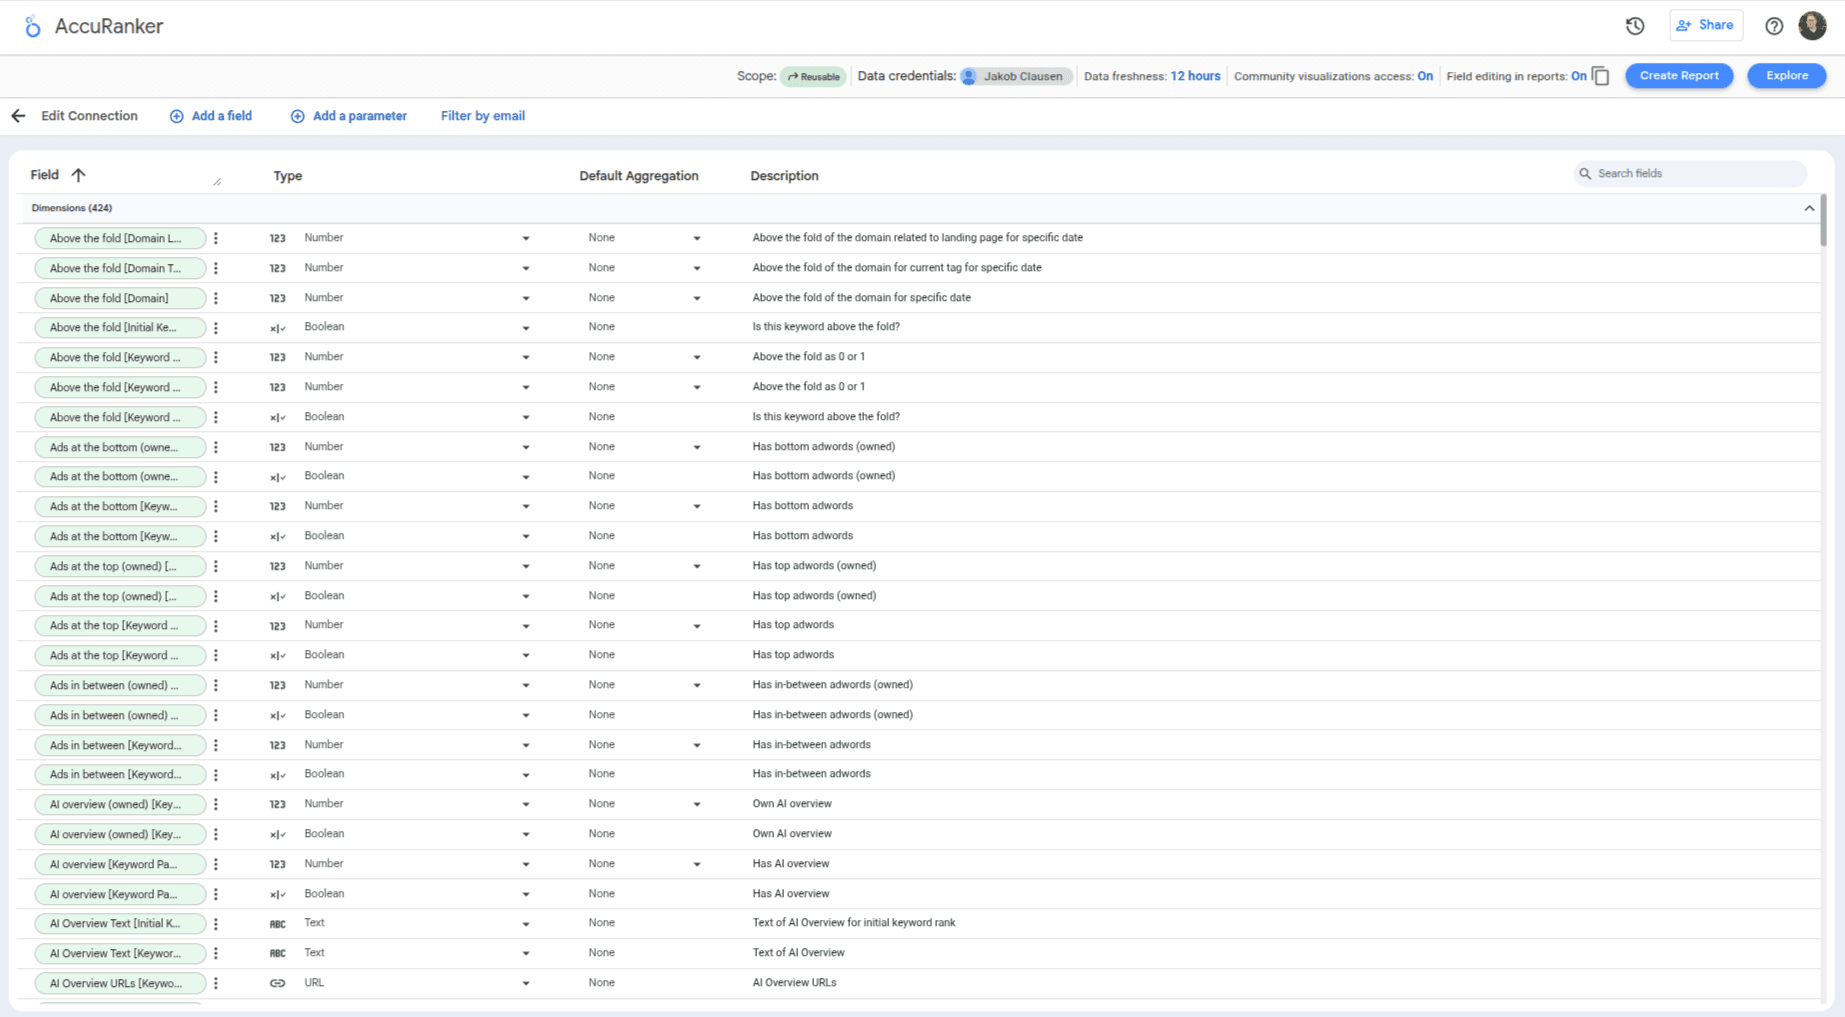Click the Explore button
This screenshot has width=1845, height=1017.
[1786, 76]
